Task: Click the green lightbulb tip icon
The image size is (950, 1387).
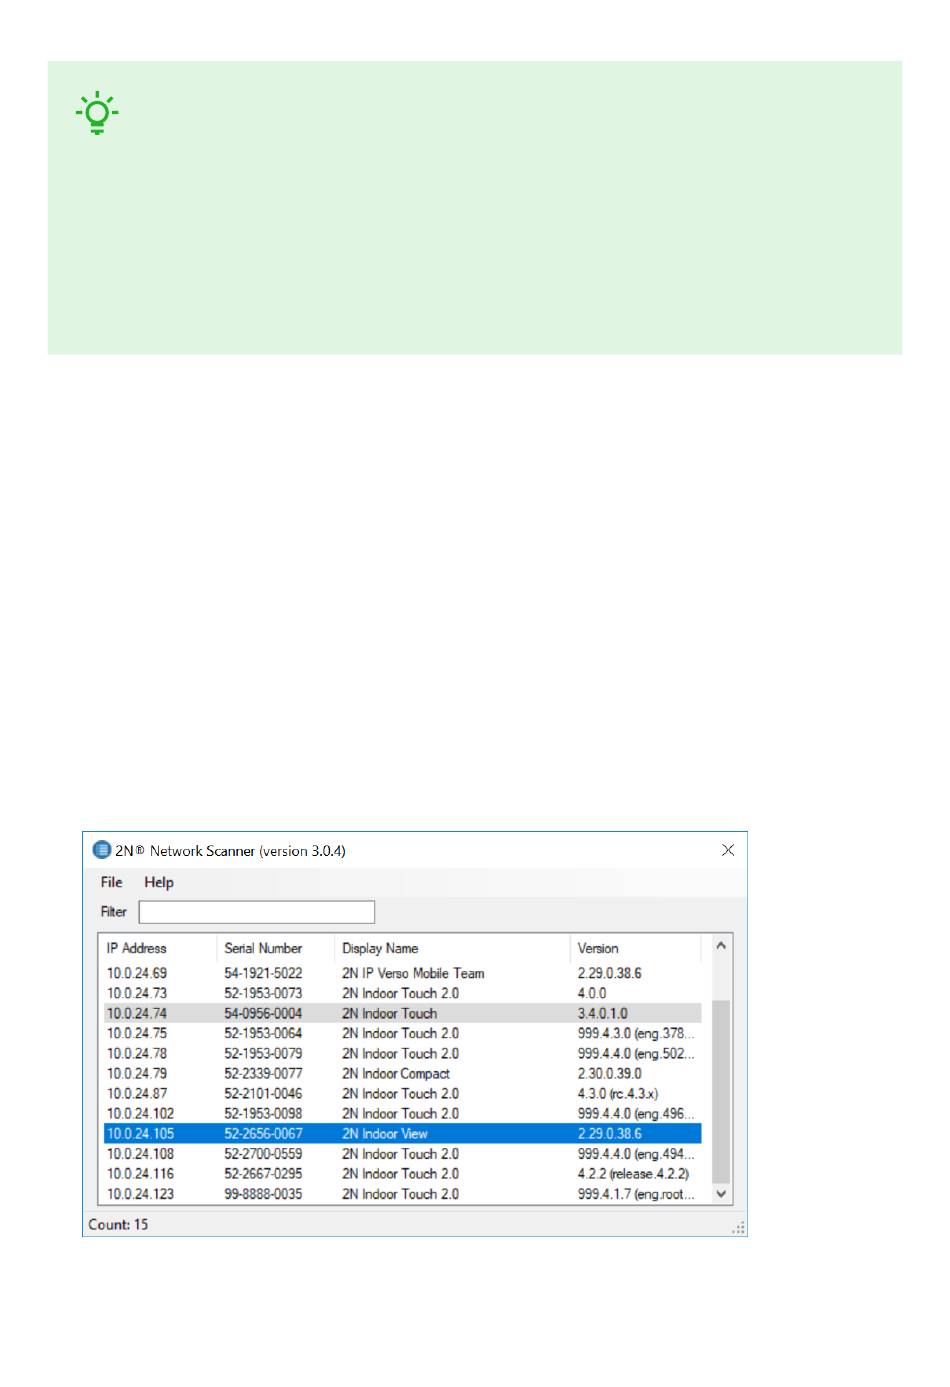Action: click(x=97, y=112)
